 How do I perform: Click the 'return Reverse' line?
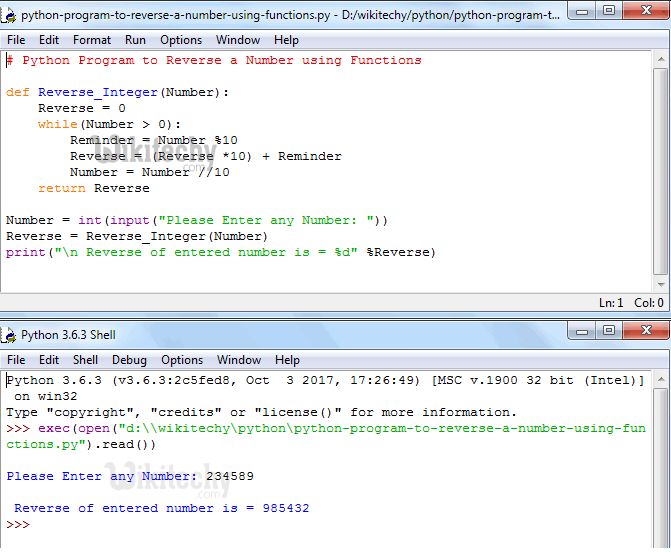[94, 188]
